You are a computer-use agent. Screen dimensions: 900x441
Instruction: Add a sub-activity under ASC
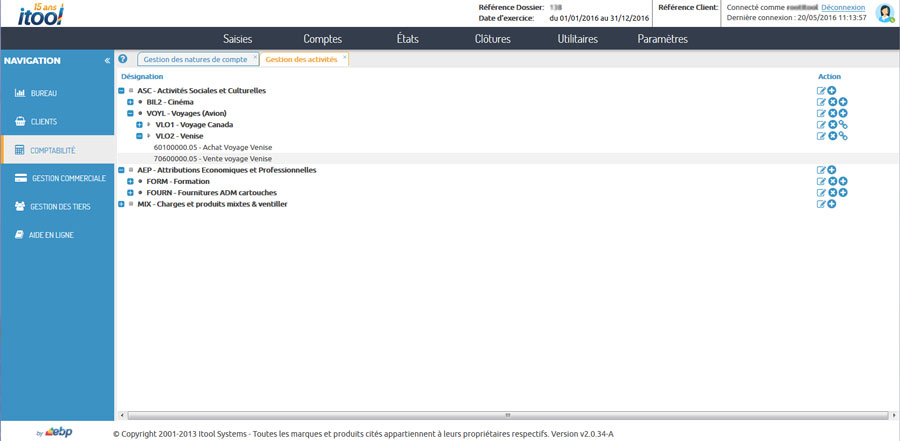pyautogui.click(x=832, y=91)
